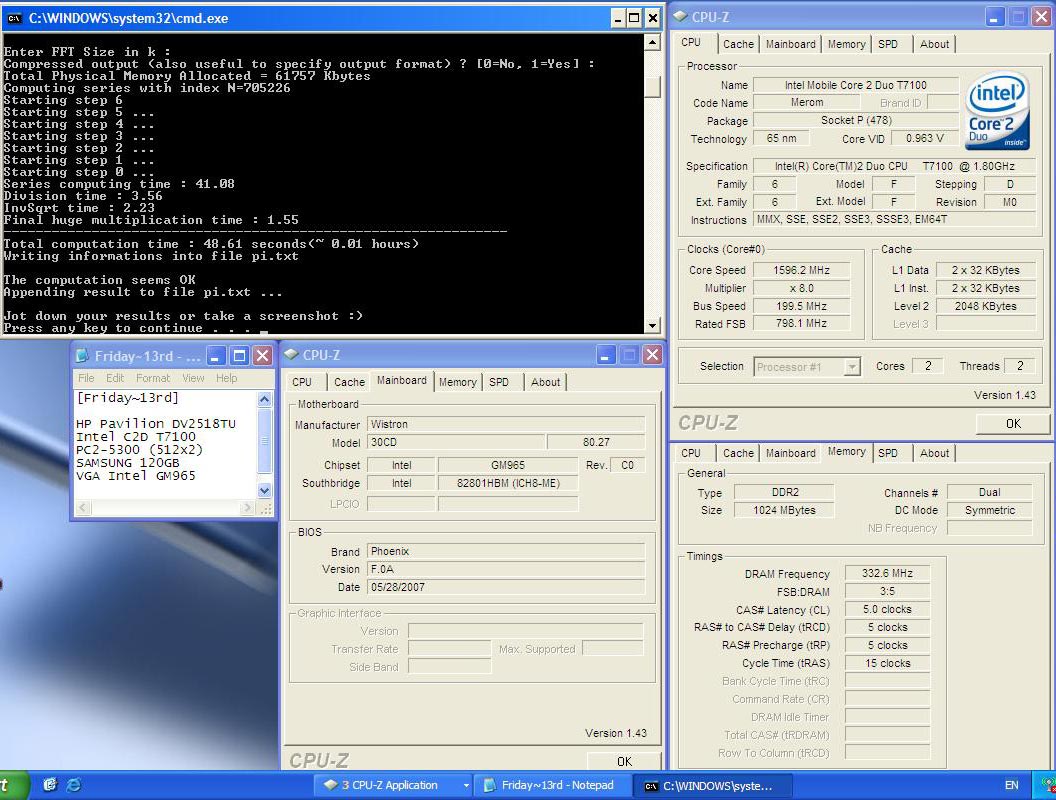
Task: Click the Notepad title bar icon
Action: tap(83, 356)
